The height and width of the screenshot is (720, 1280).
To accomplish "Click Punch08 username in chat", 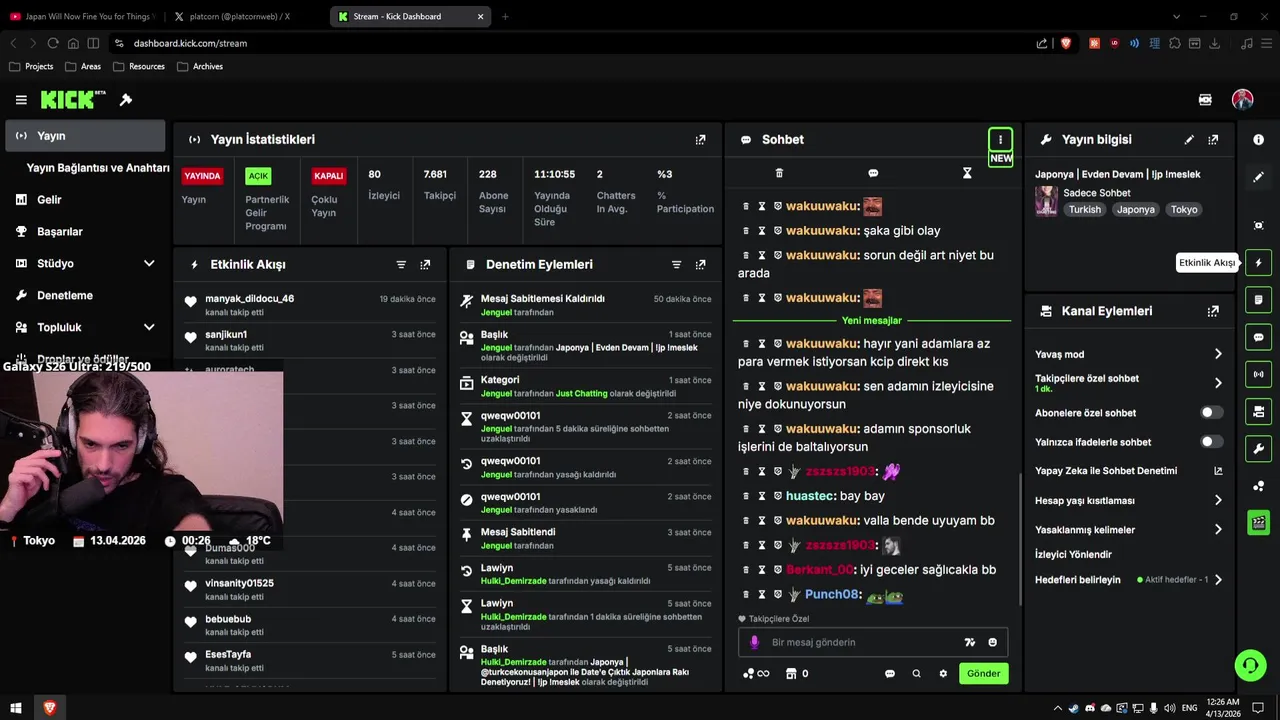I will 832,595.
